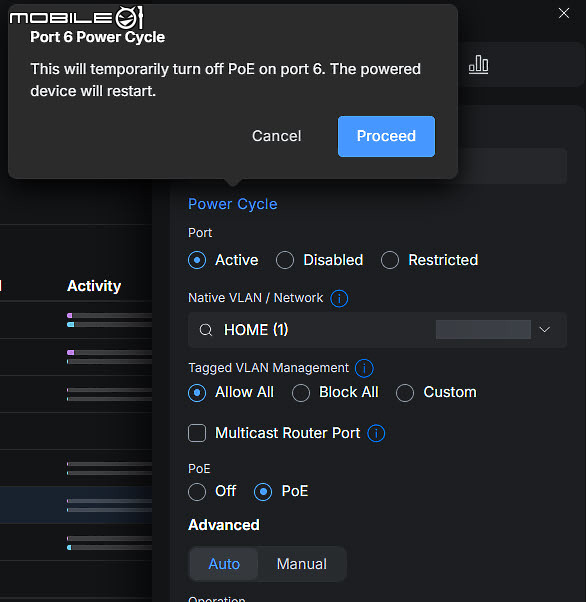Viewport: 586px width, 602px height.
Task: Select Allow All tagged VLAN option
Action: click(197, 393)
